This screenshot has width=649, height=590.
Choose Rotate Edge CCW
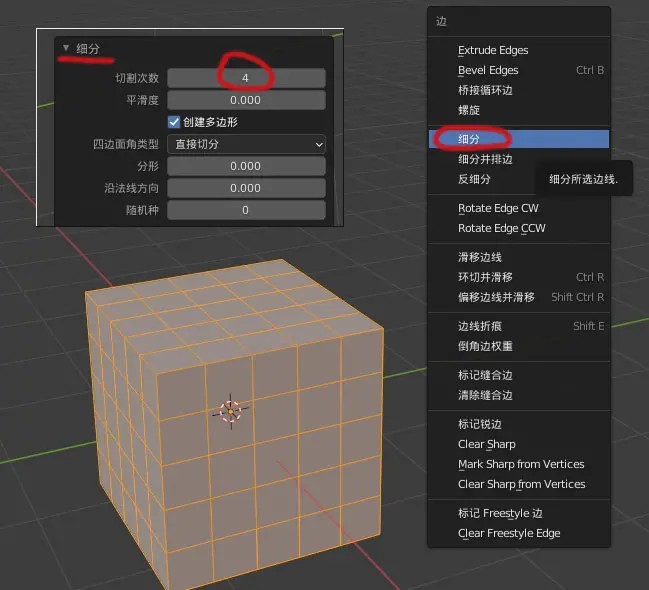[519, 228]
